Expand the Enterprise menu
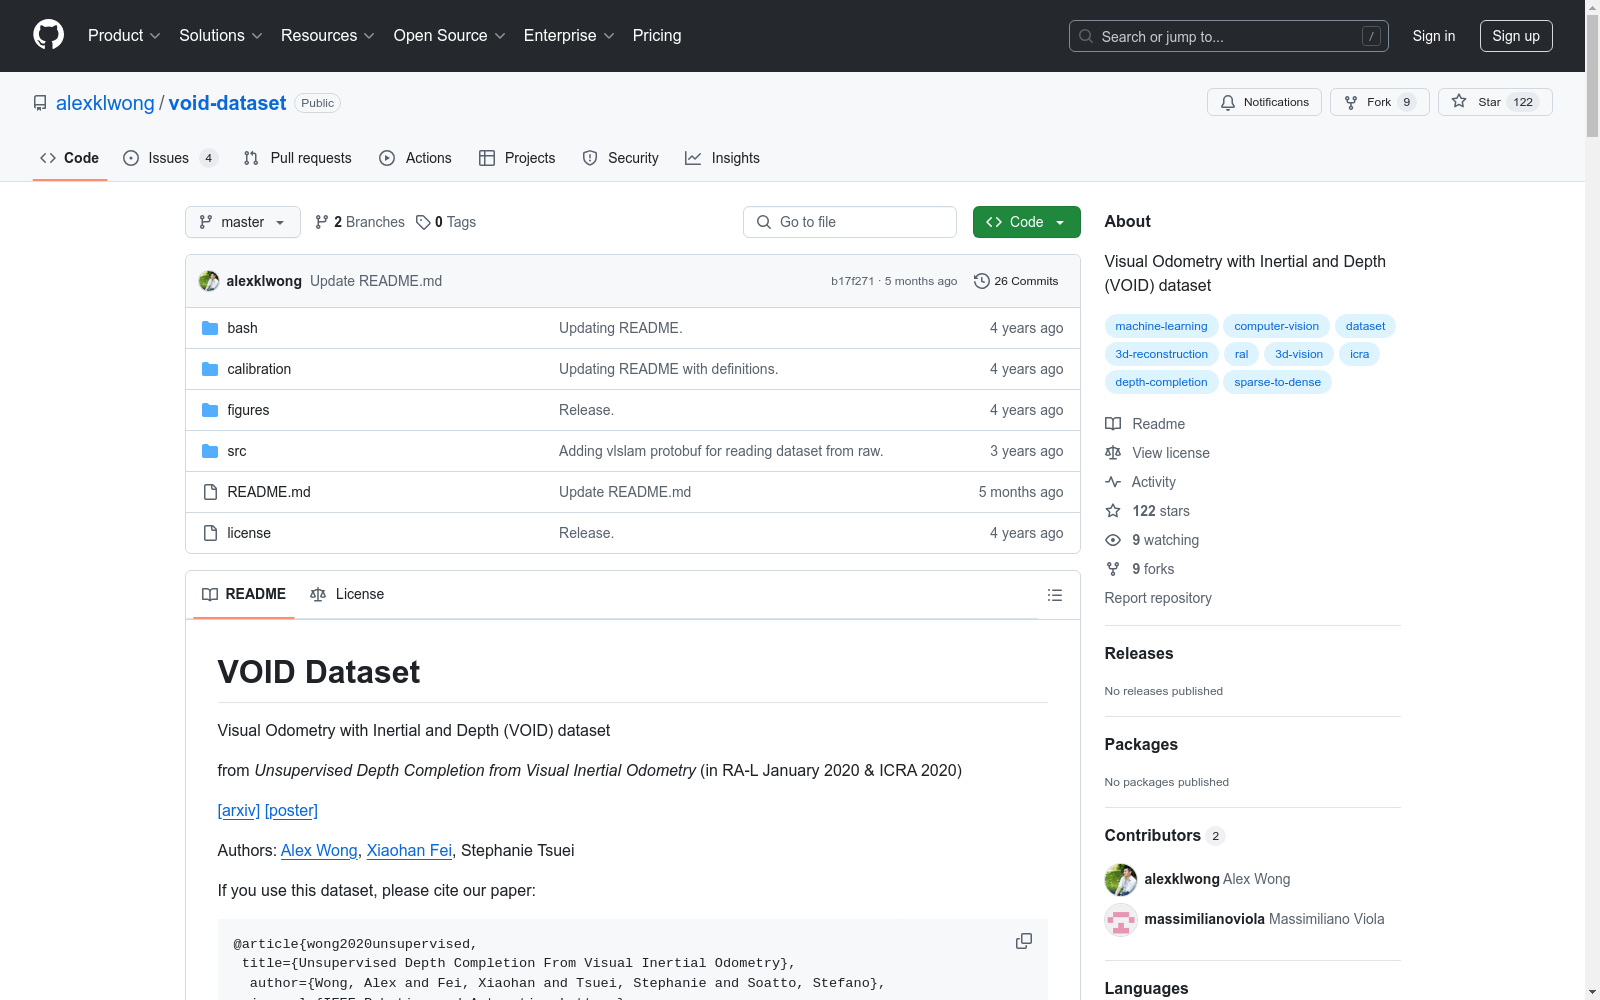 click(569, 36)
